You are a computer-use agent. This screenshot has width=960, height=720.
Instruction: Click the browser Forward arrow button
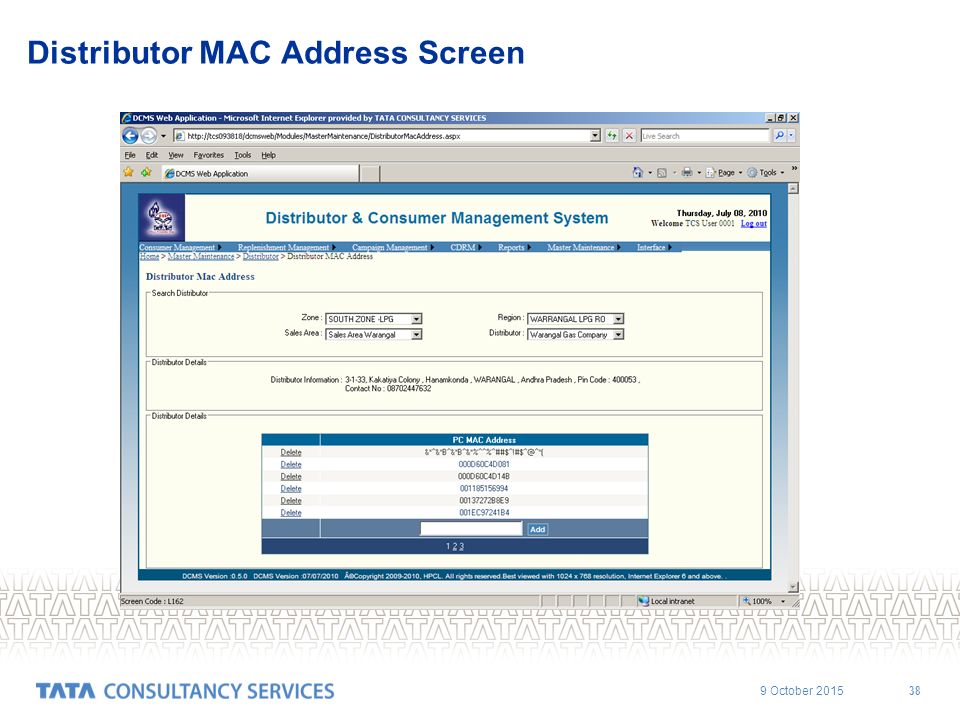[x=149, y=135]
